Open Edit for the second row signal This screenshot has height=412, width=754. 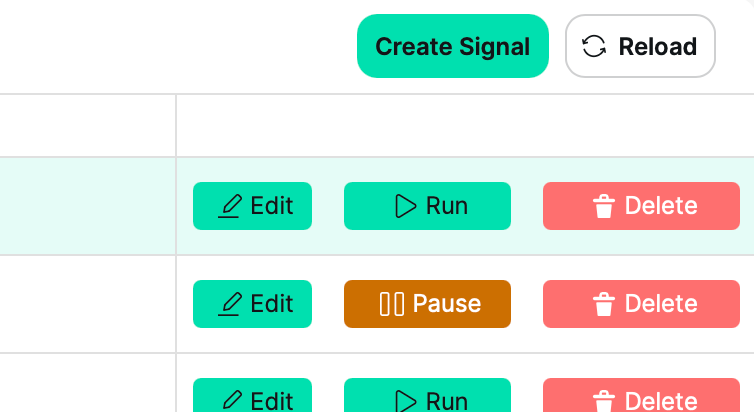[252, 304]
